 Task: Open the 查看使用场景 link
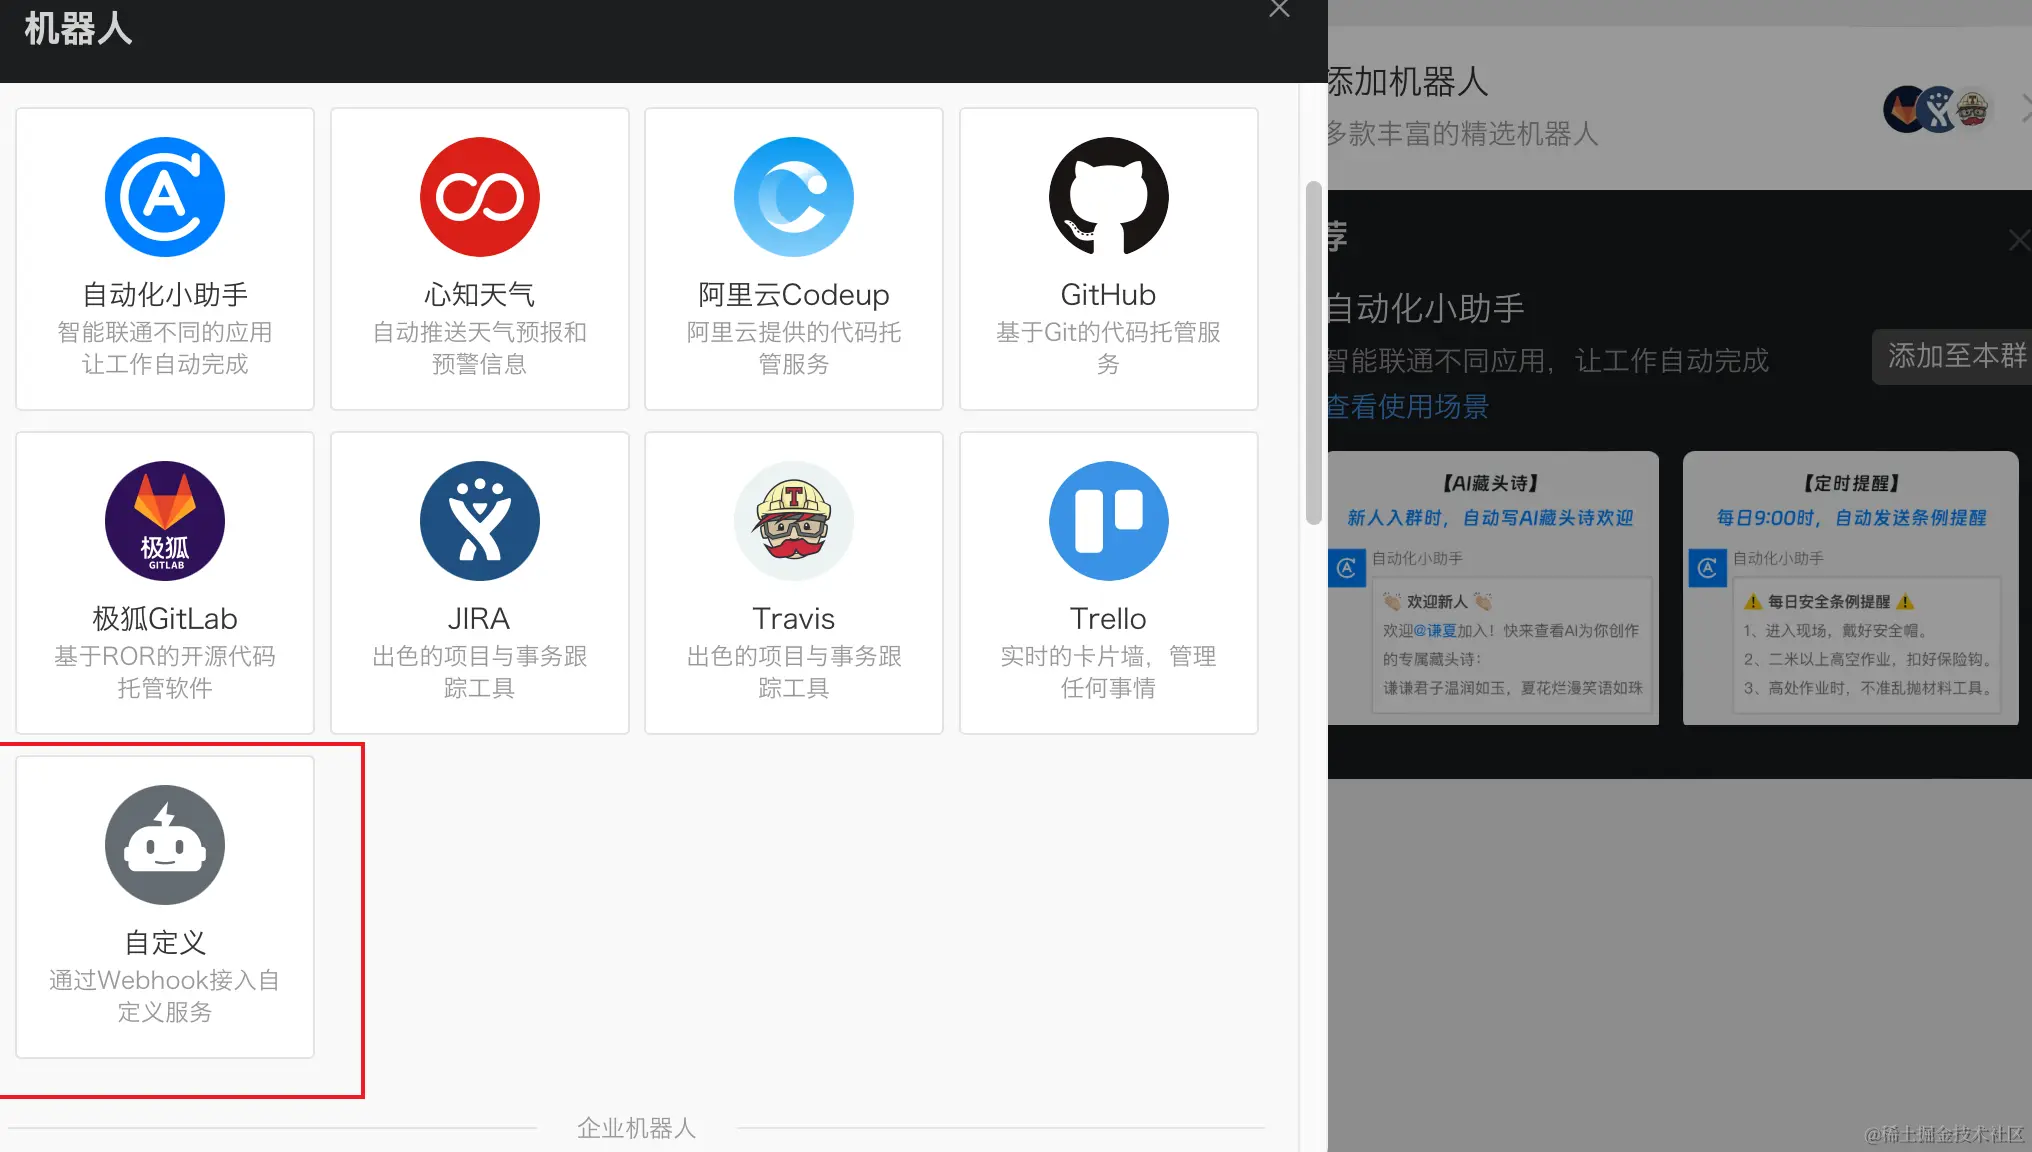click(1408, 407)
